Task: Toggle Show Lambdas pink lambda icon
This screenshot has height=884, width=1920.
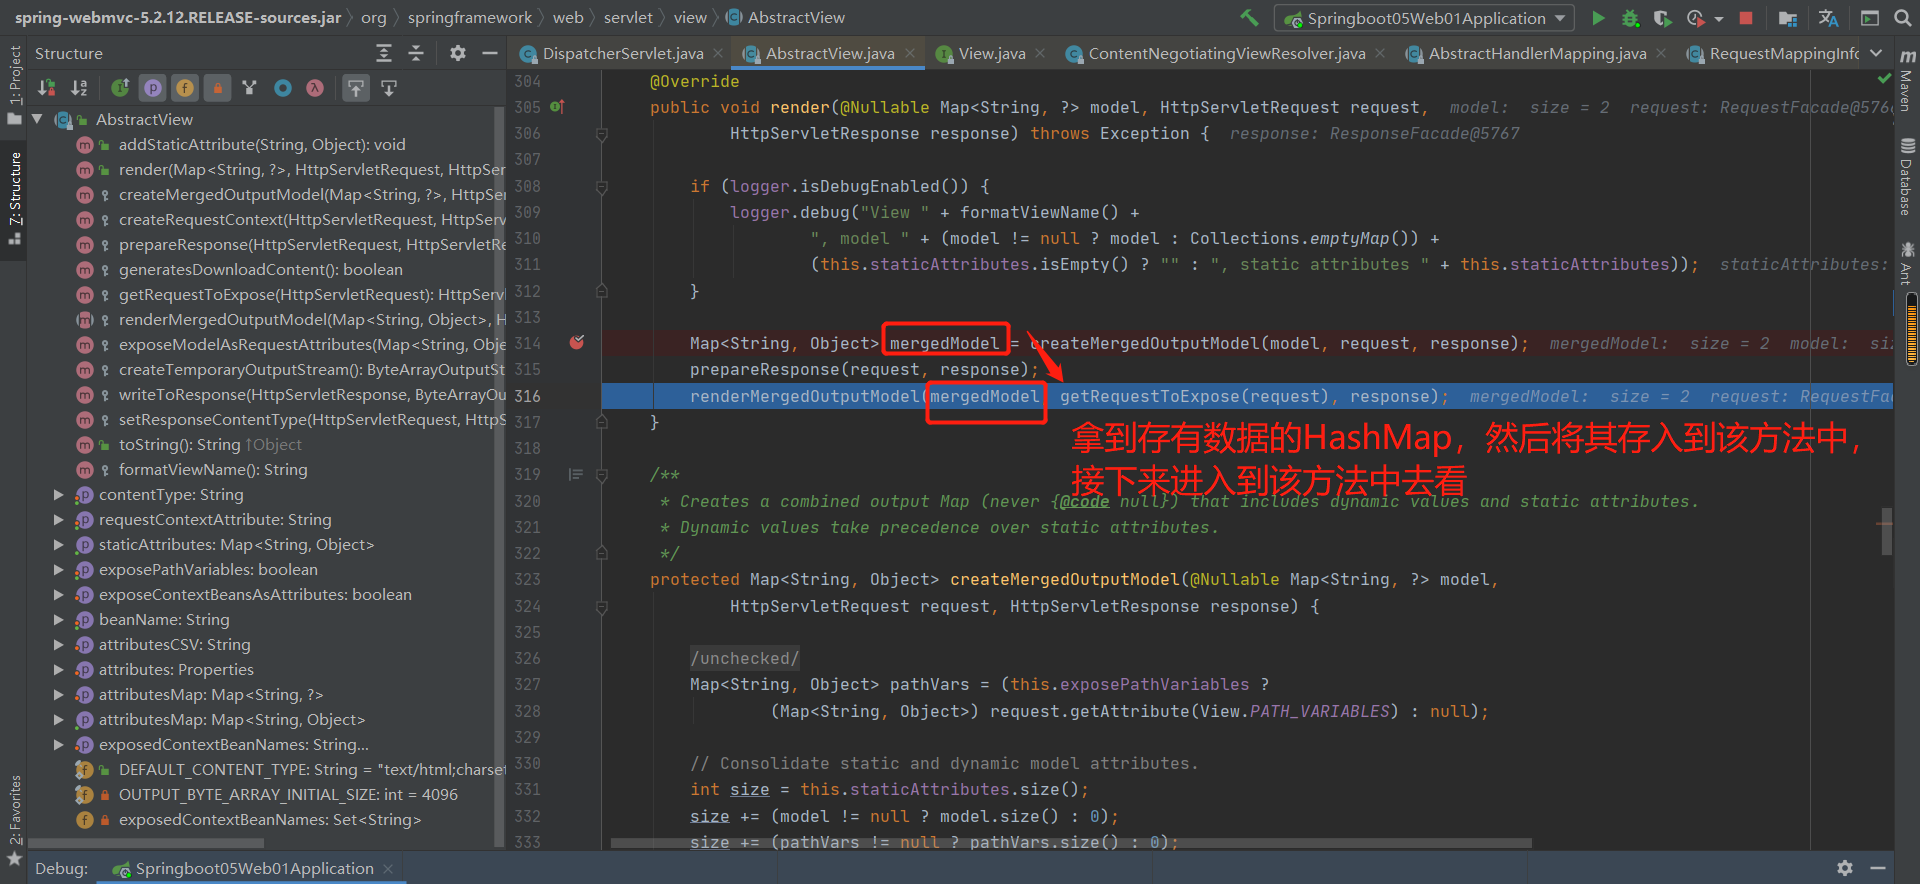Action: [315, 88]
